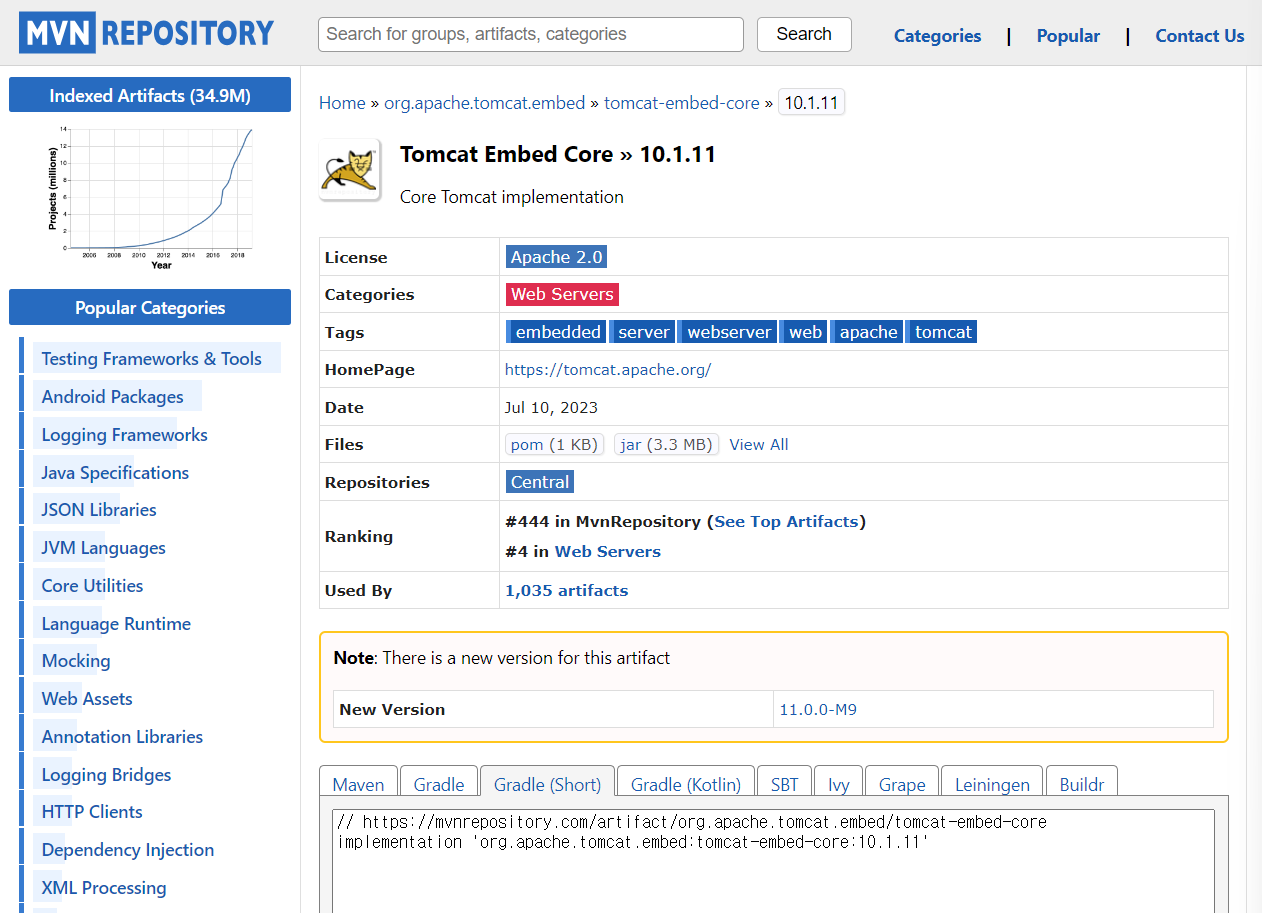Open Core Utilities category
Viewport: 1262px width, 913px height.
point(92,585)
